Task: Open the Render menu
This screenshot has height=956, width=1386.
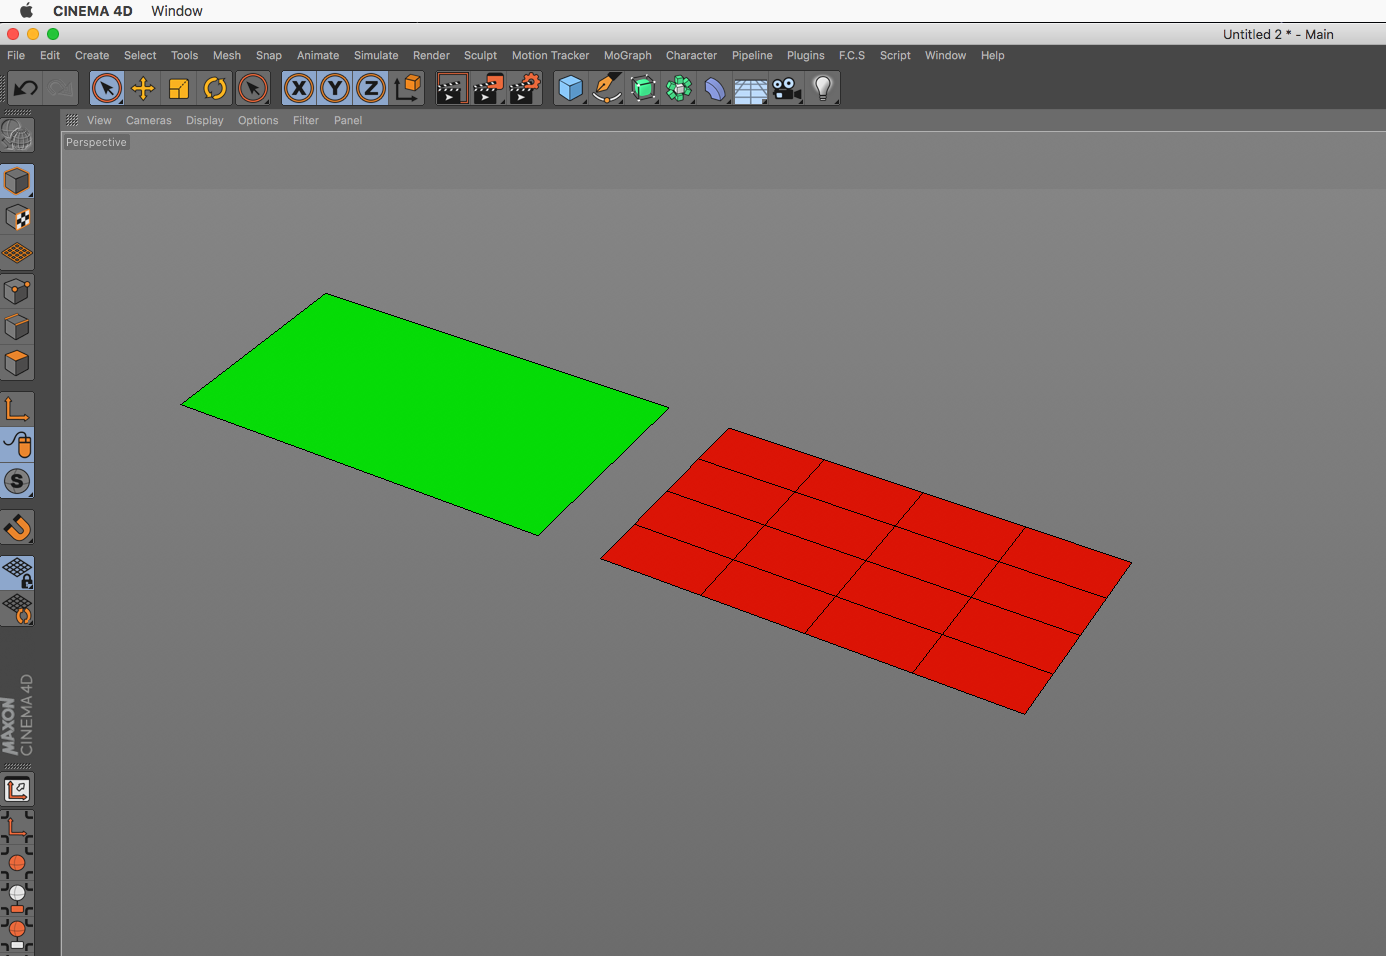Action: point(431,55)
